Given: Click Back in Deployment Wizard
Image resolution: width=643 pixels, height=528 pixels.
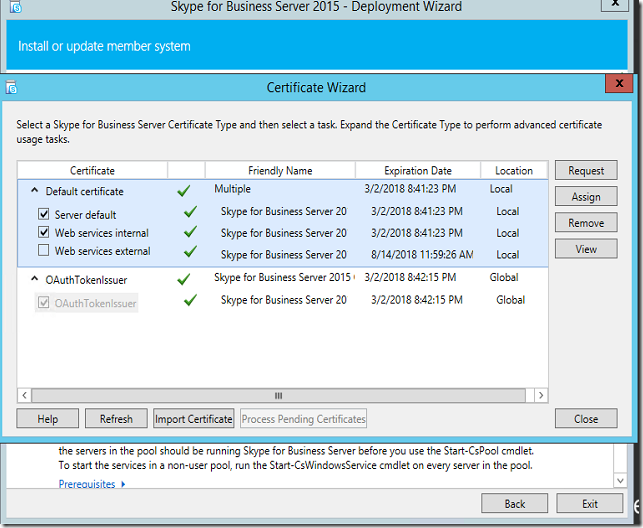Looking at the screenshot, I should [x=514, y=503].
